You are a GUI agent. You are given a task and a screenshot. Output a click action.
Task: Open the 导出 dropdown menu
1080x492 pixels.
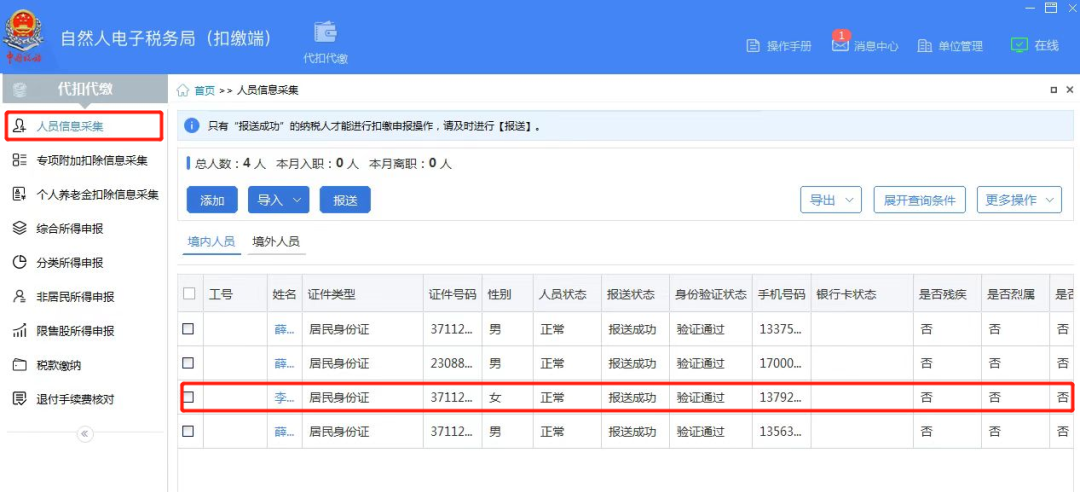pyautogui.click(x=831, y=200)
